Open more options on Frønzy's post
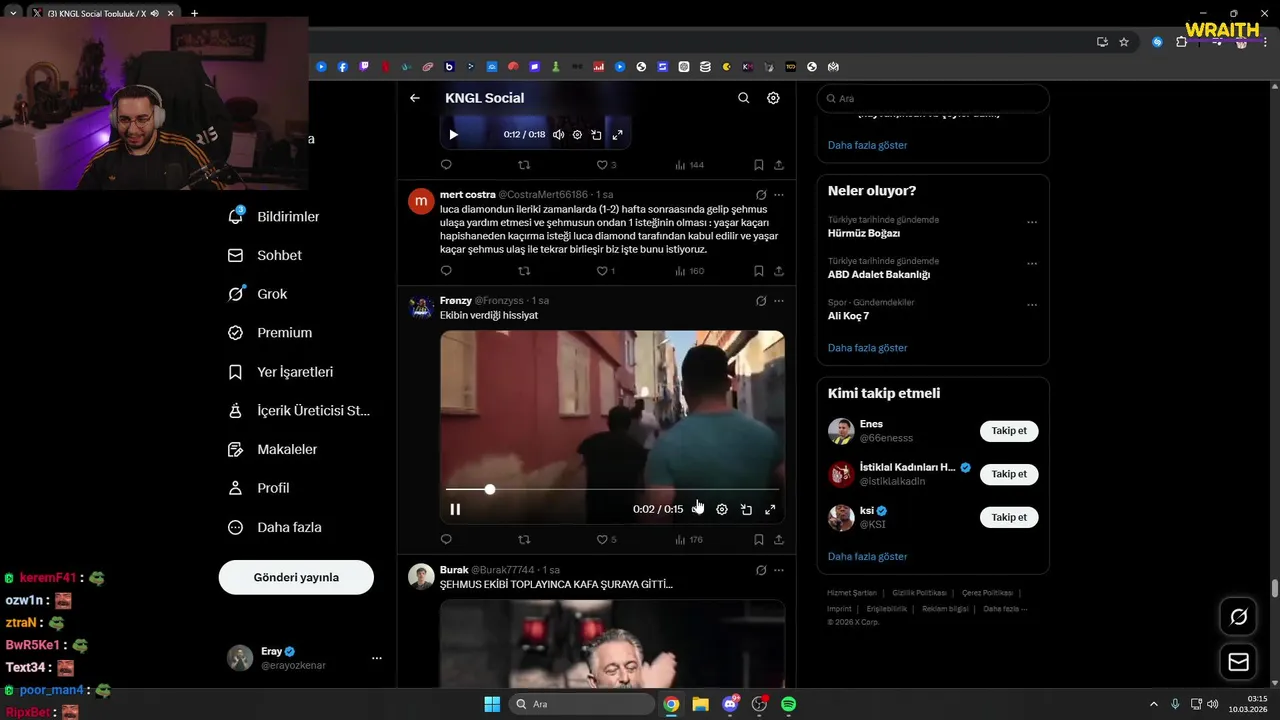This screenshot has height=720, width=1280. (x=779, y=301)
